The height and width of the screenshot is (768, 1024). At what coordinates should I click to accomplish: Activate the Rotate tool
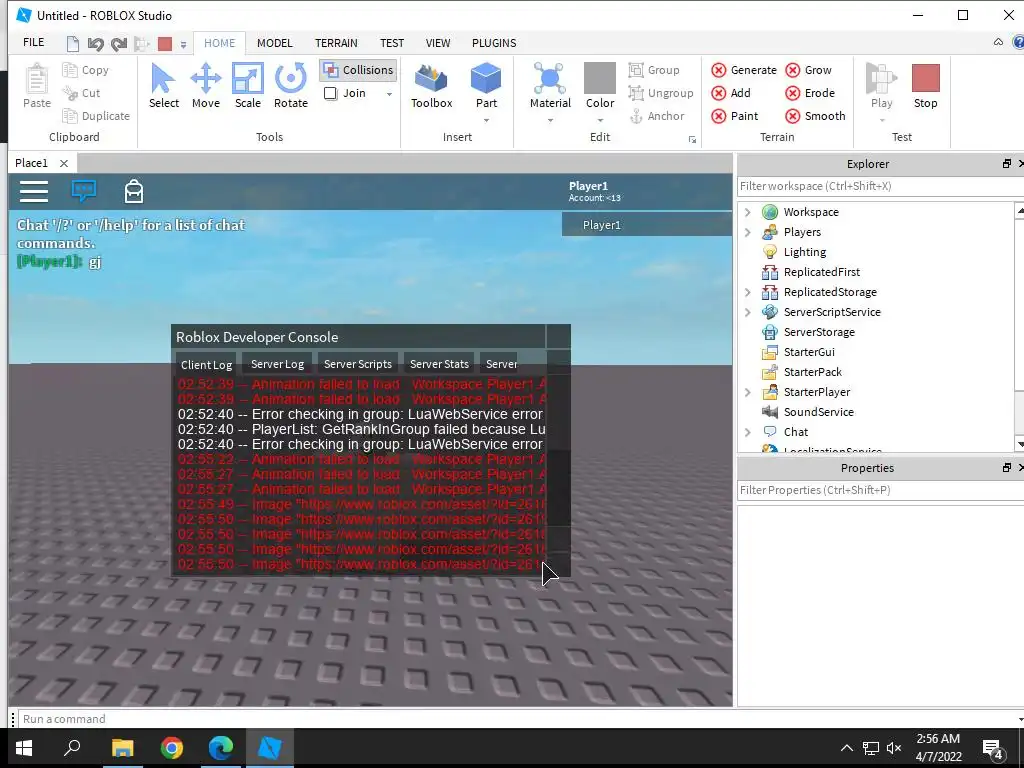point(291,86)
